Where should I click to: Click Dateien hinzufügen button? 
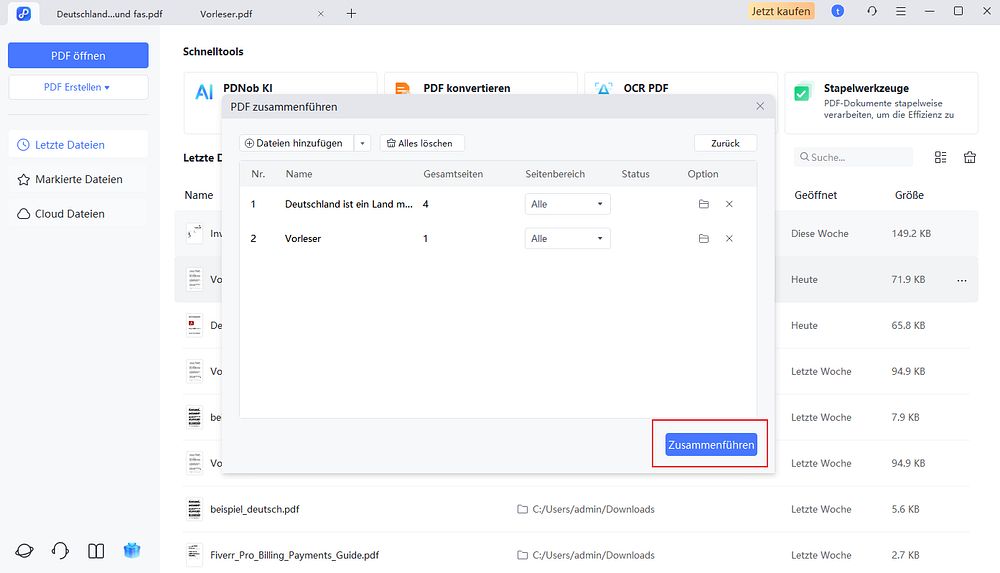[297, 143]
